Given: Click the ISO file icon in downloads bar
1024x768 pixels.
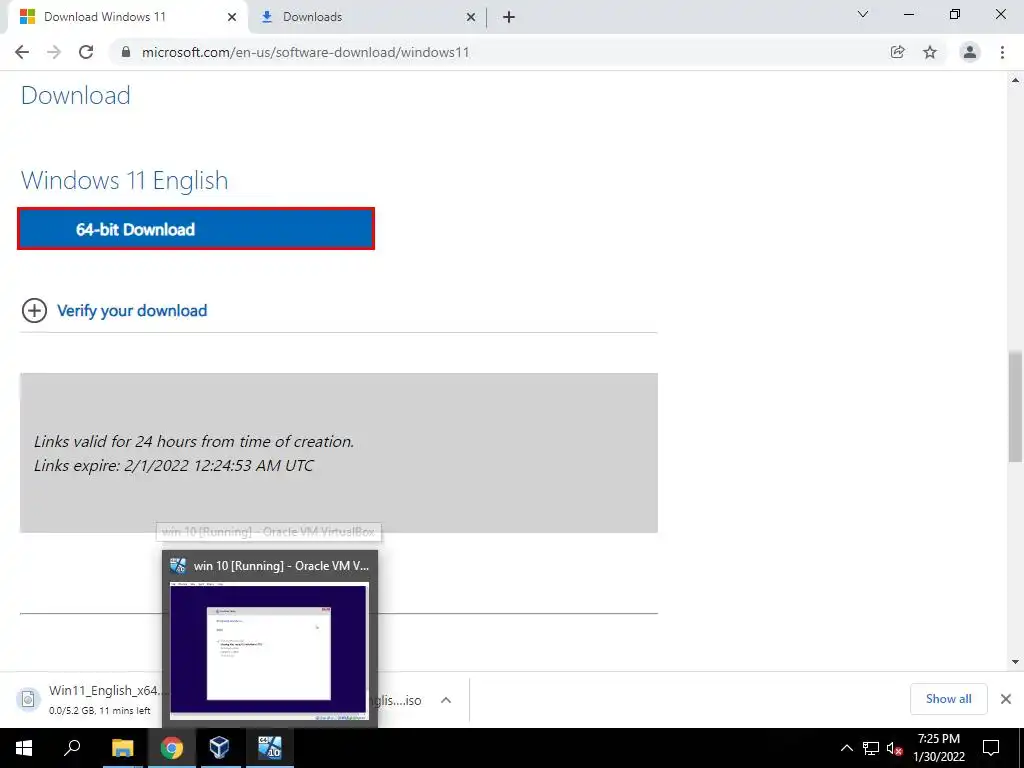Looking at the screenshot, I should 28,699.
